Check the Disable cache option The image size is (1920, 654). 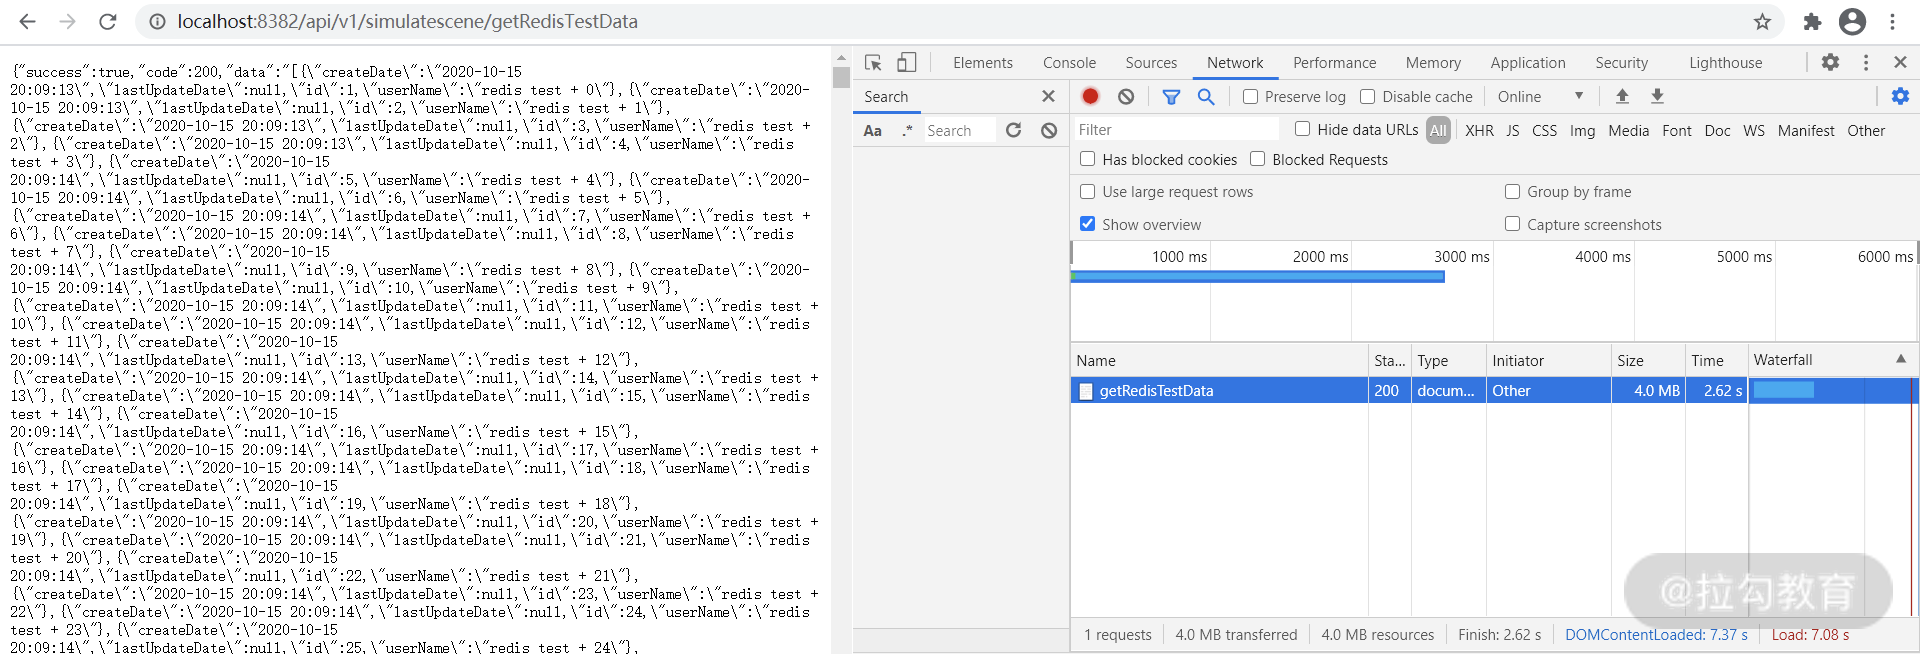[1368, 97]
